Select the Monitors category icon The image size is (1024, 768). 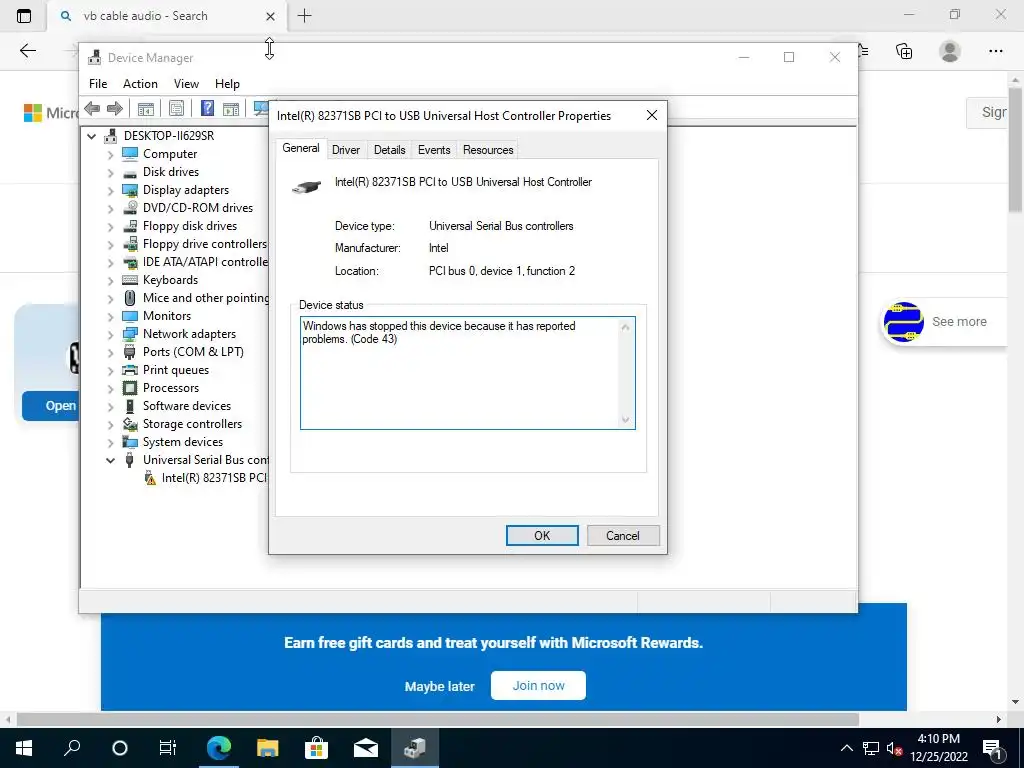[130, 316]
